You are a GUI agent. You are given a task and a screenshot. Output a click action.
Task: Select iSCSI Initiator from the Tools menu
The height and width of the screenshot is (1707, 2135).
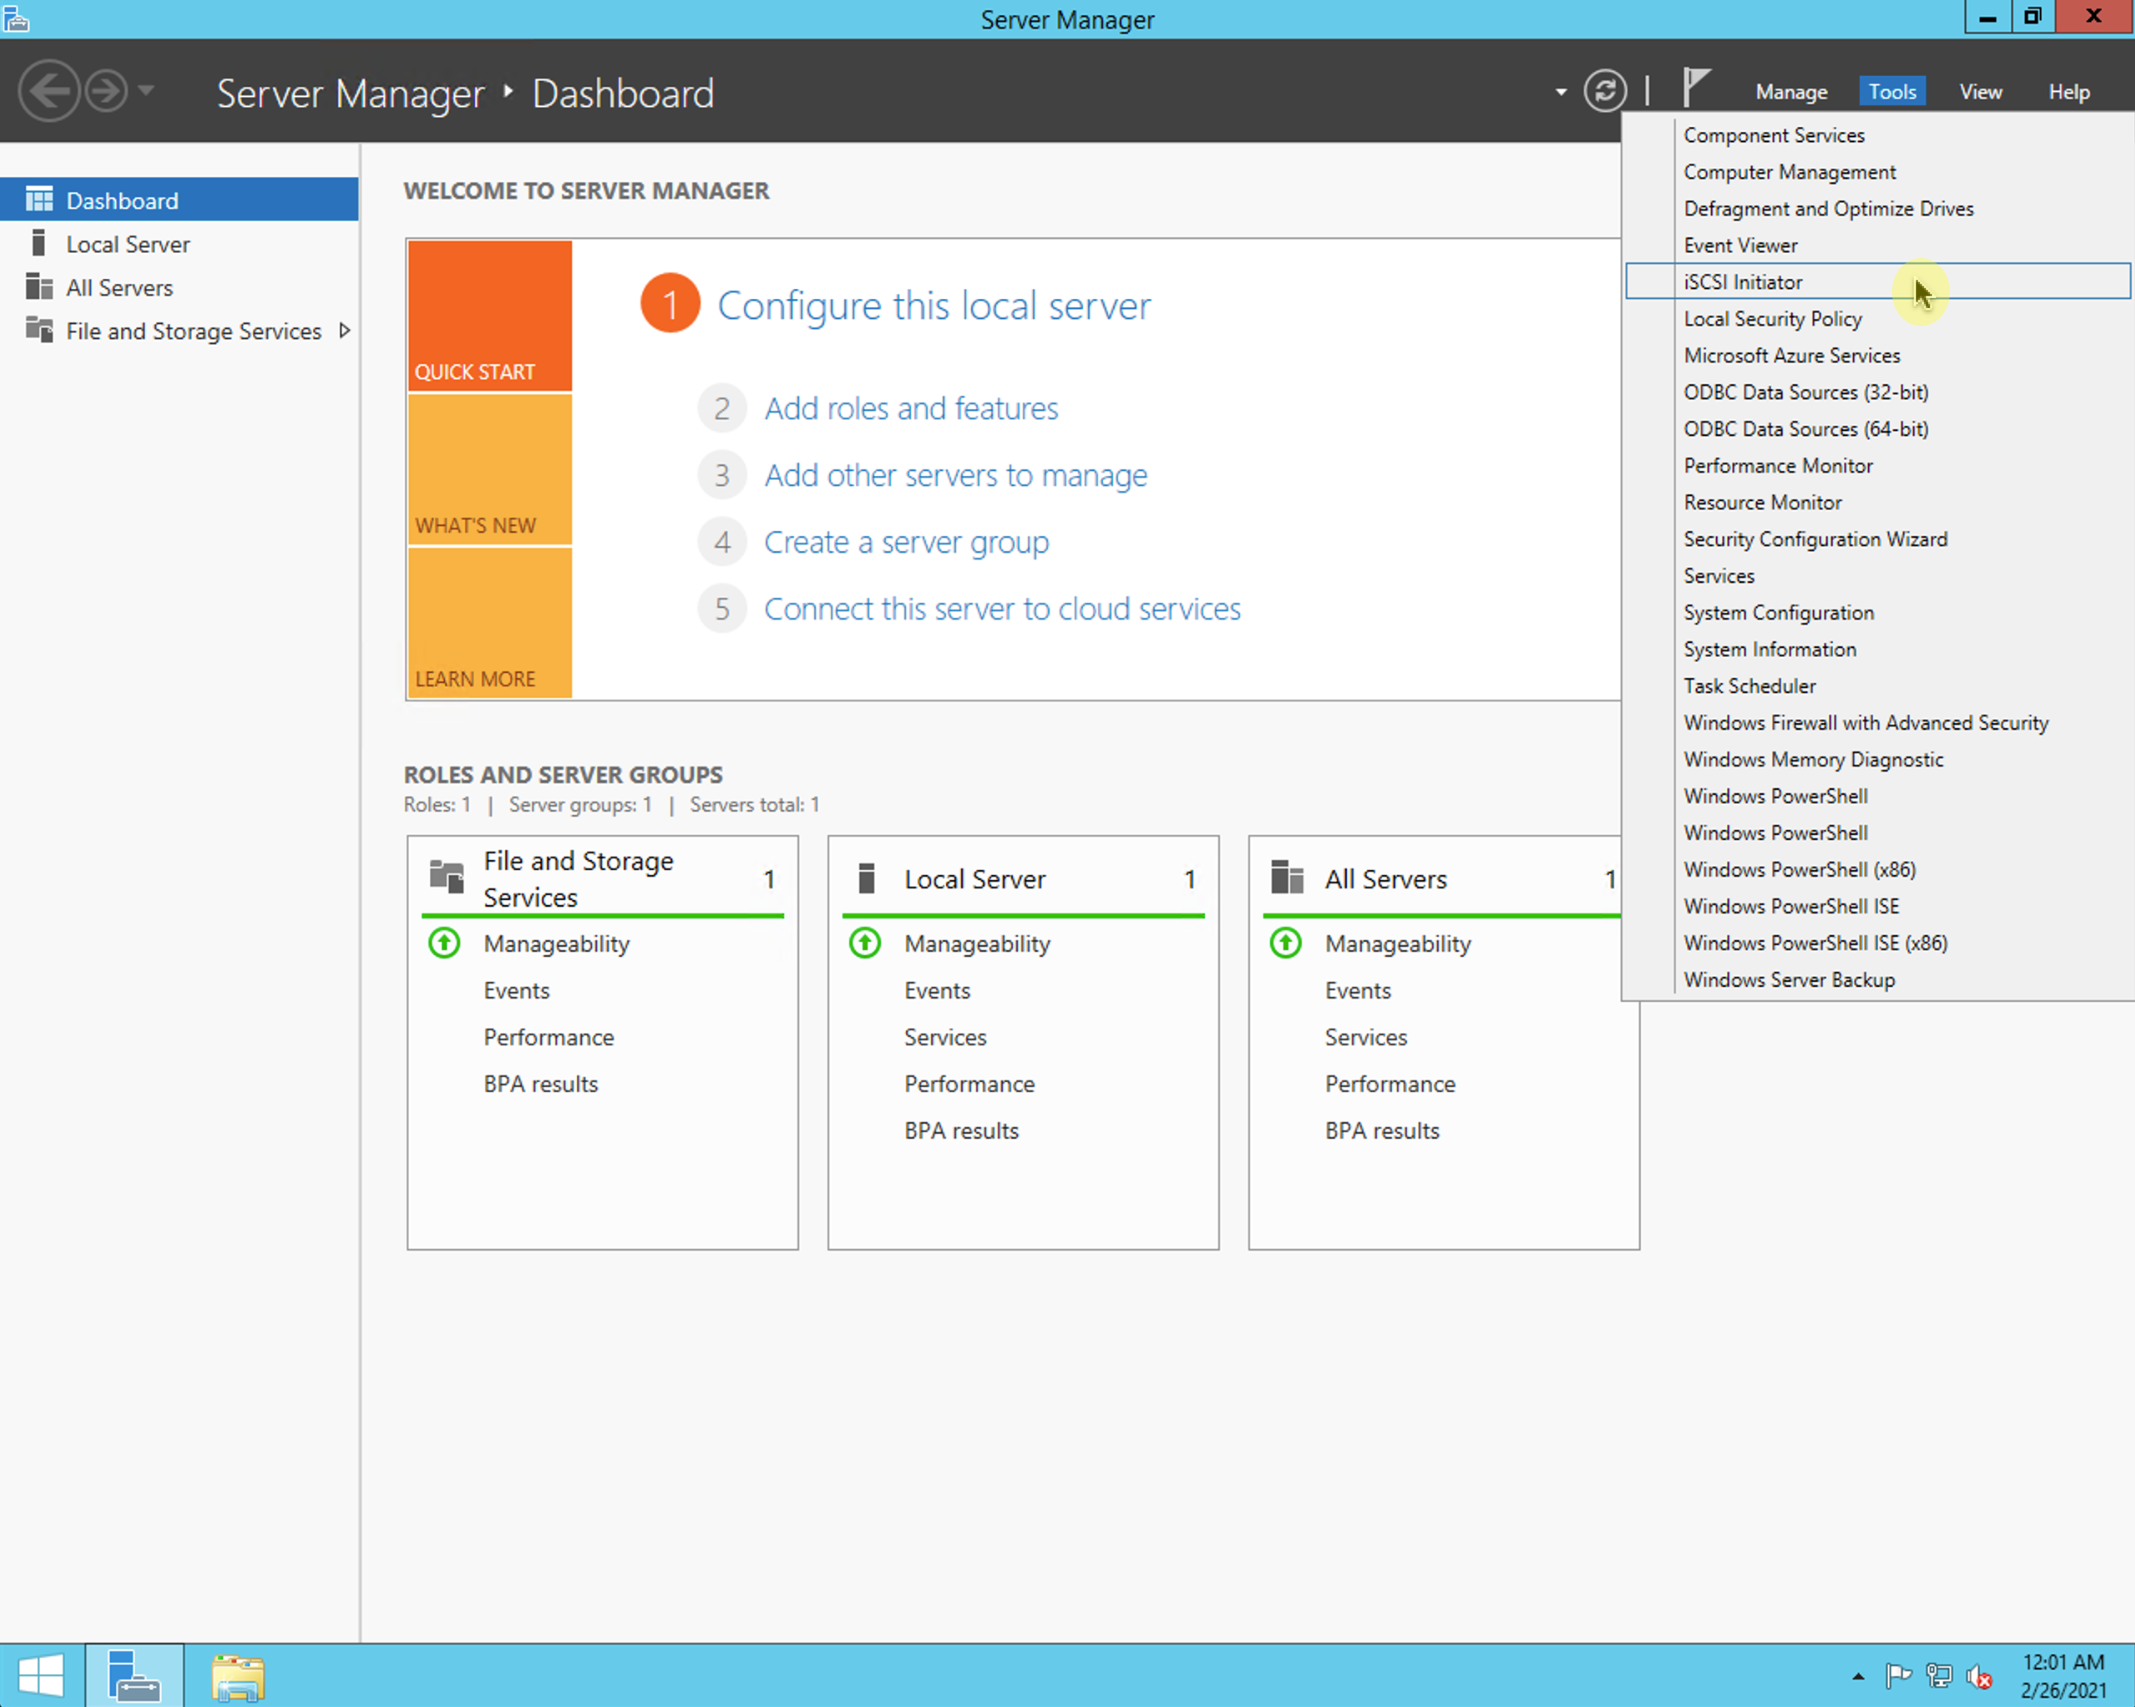pos(1744,281)
